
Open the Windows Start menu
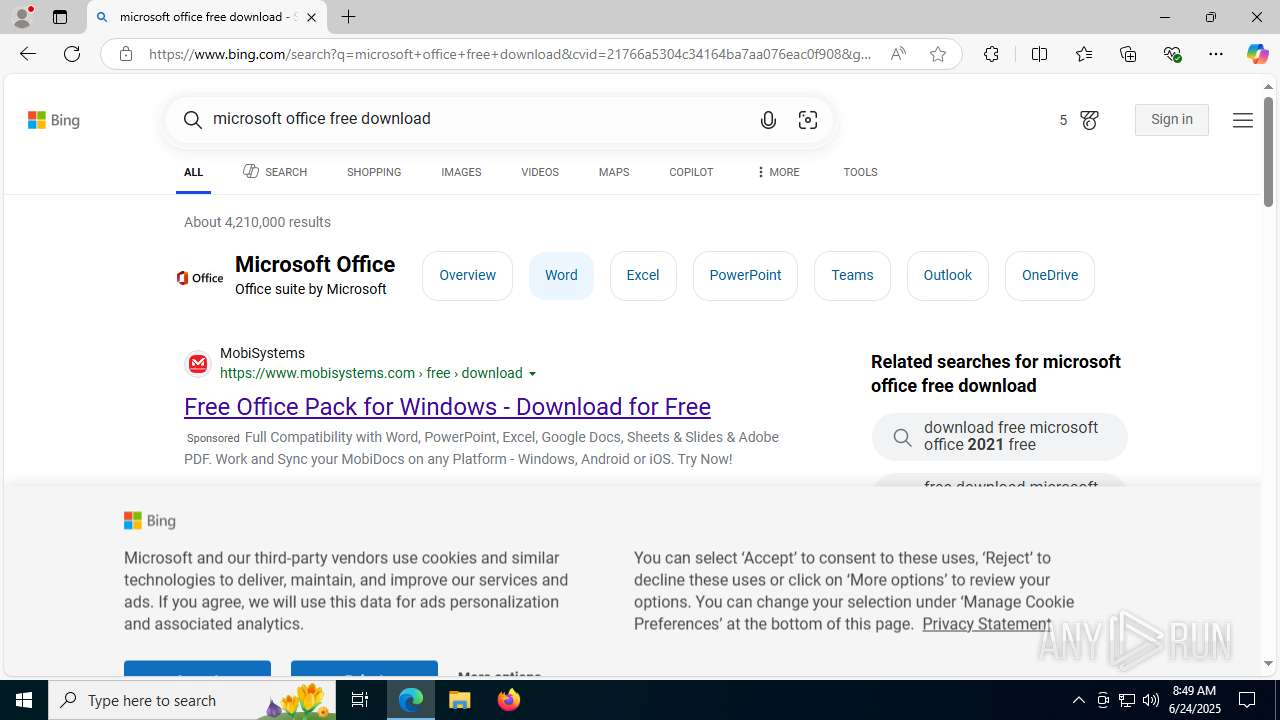point(24,700)
